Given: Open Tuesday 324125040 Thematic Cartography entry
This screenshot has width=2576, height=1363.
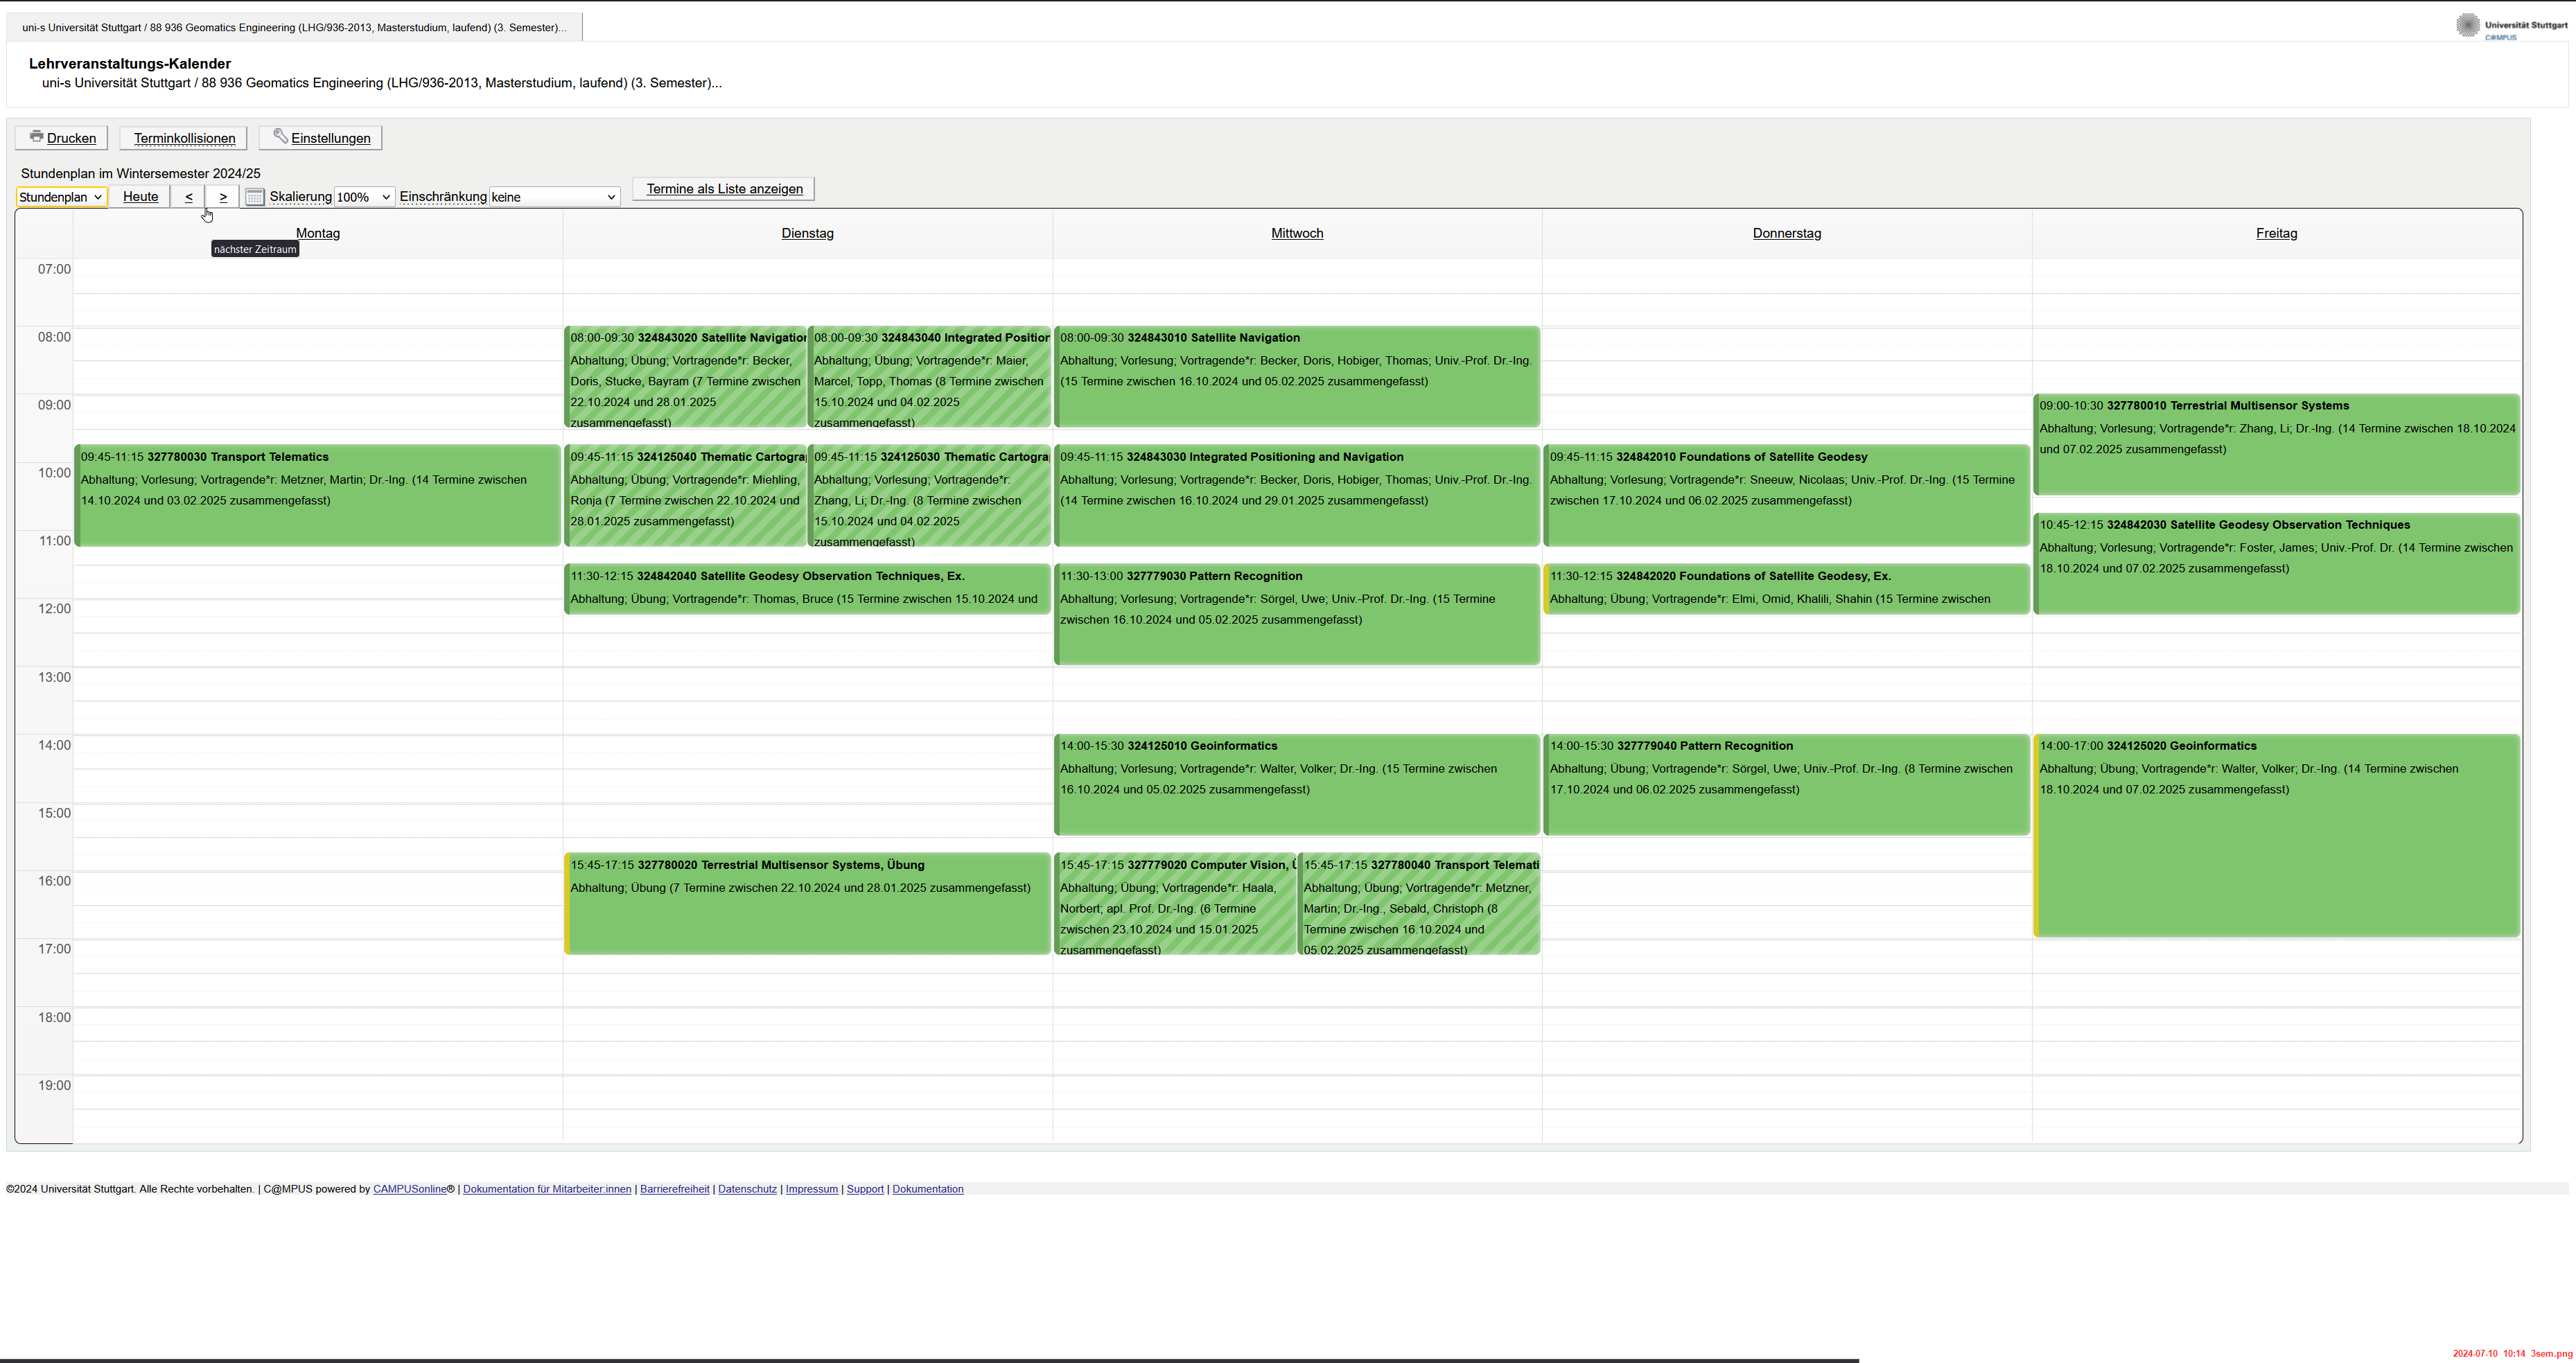Looking at the screenshot, I should pos(686,495).
